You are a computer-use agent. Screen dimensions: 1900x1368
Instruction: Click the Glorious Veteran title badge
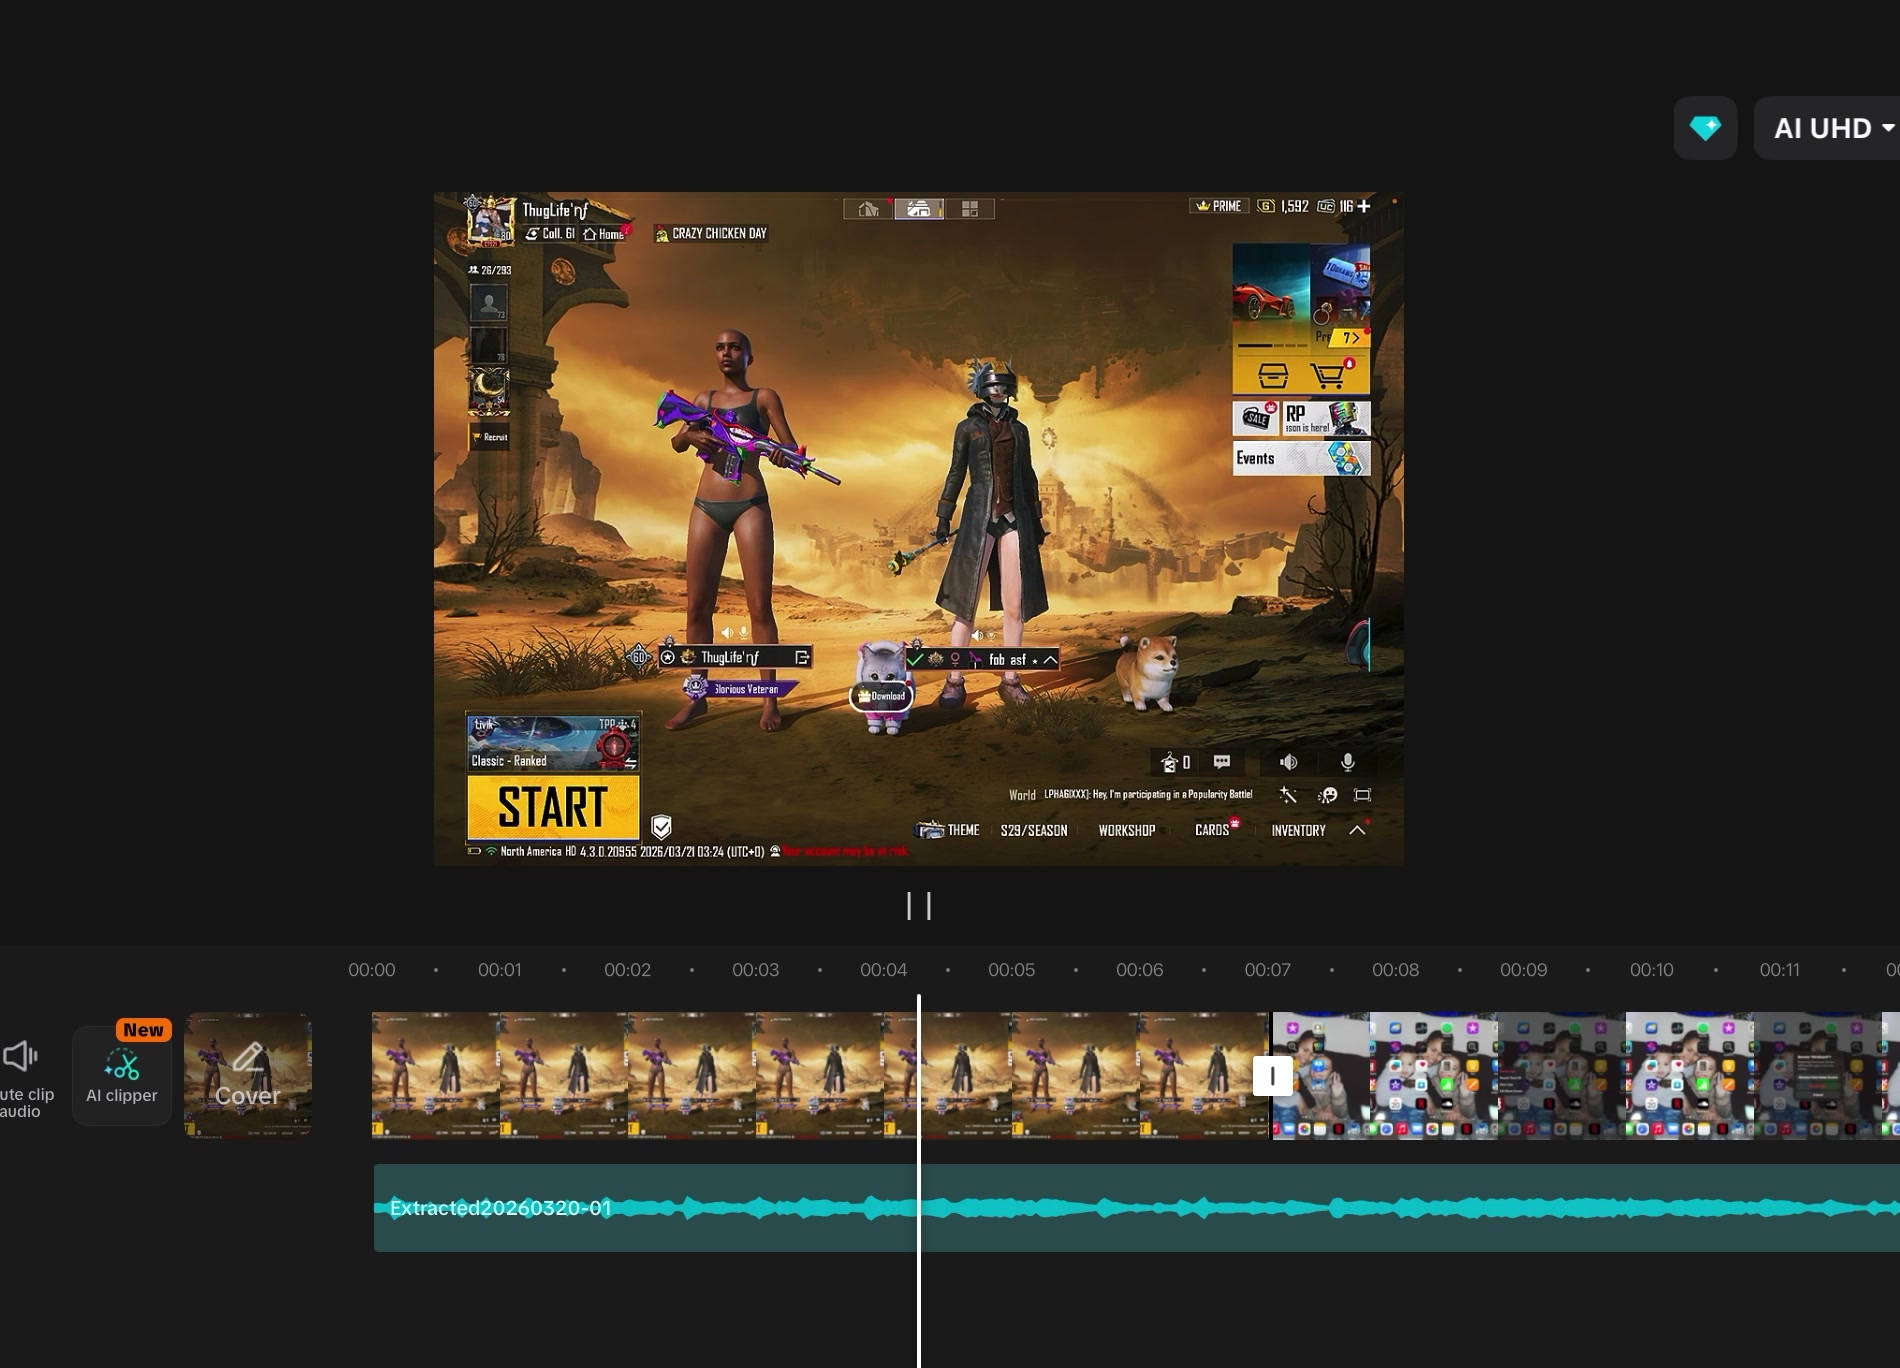click(x=741, y=688)
